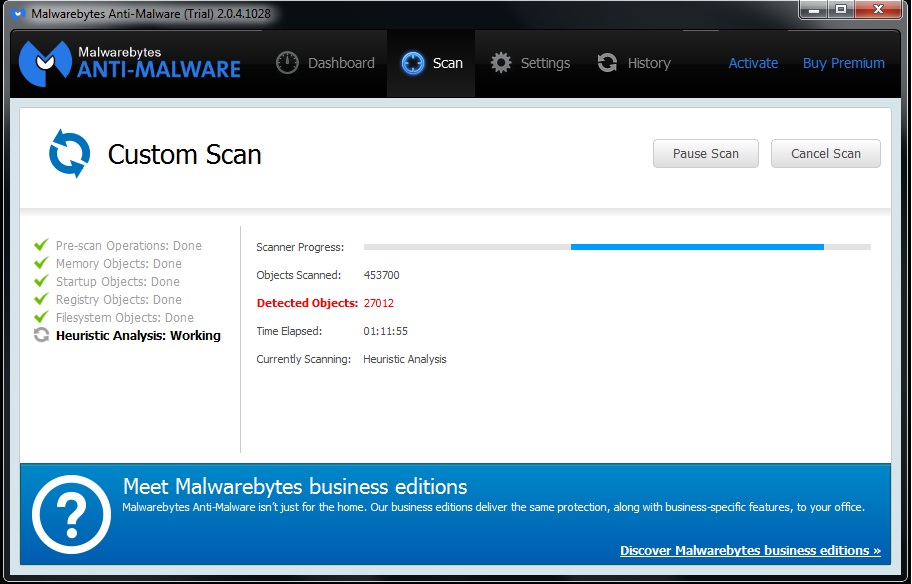Click the Custom Scan heading
The image size is (912, 584).
[x=184, y=155]
